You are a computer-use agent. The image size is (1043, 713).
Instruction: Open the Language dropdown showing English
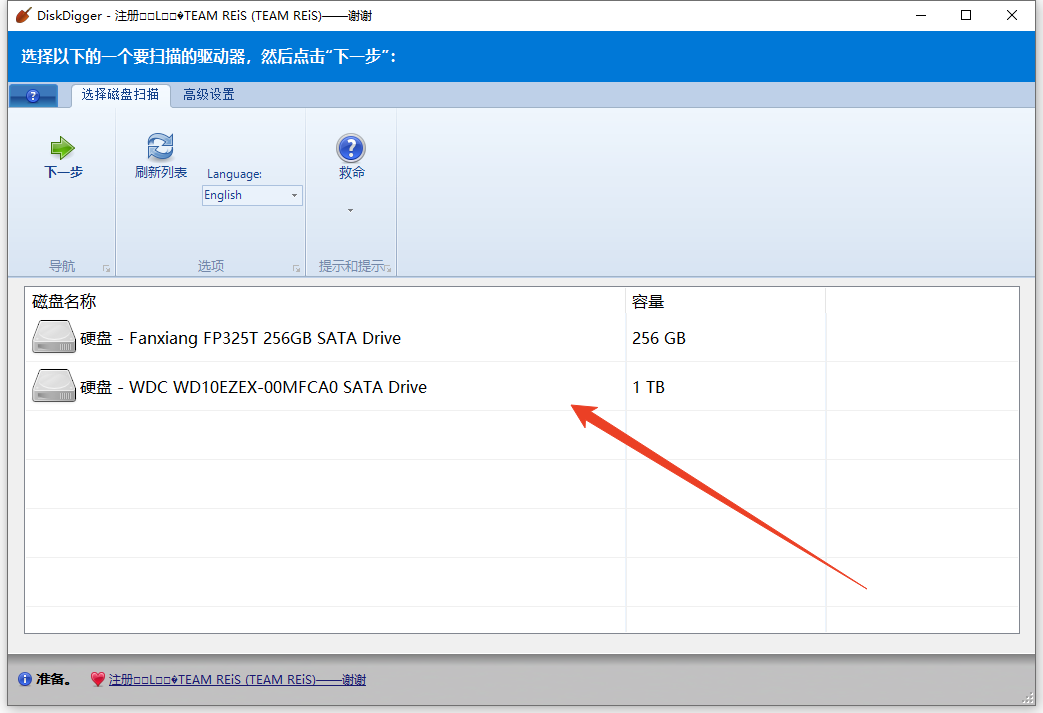click(252, 195)
